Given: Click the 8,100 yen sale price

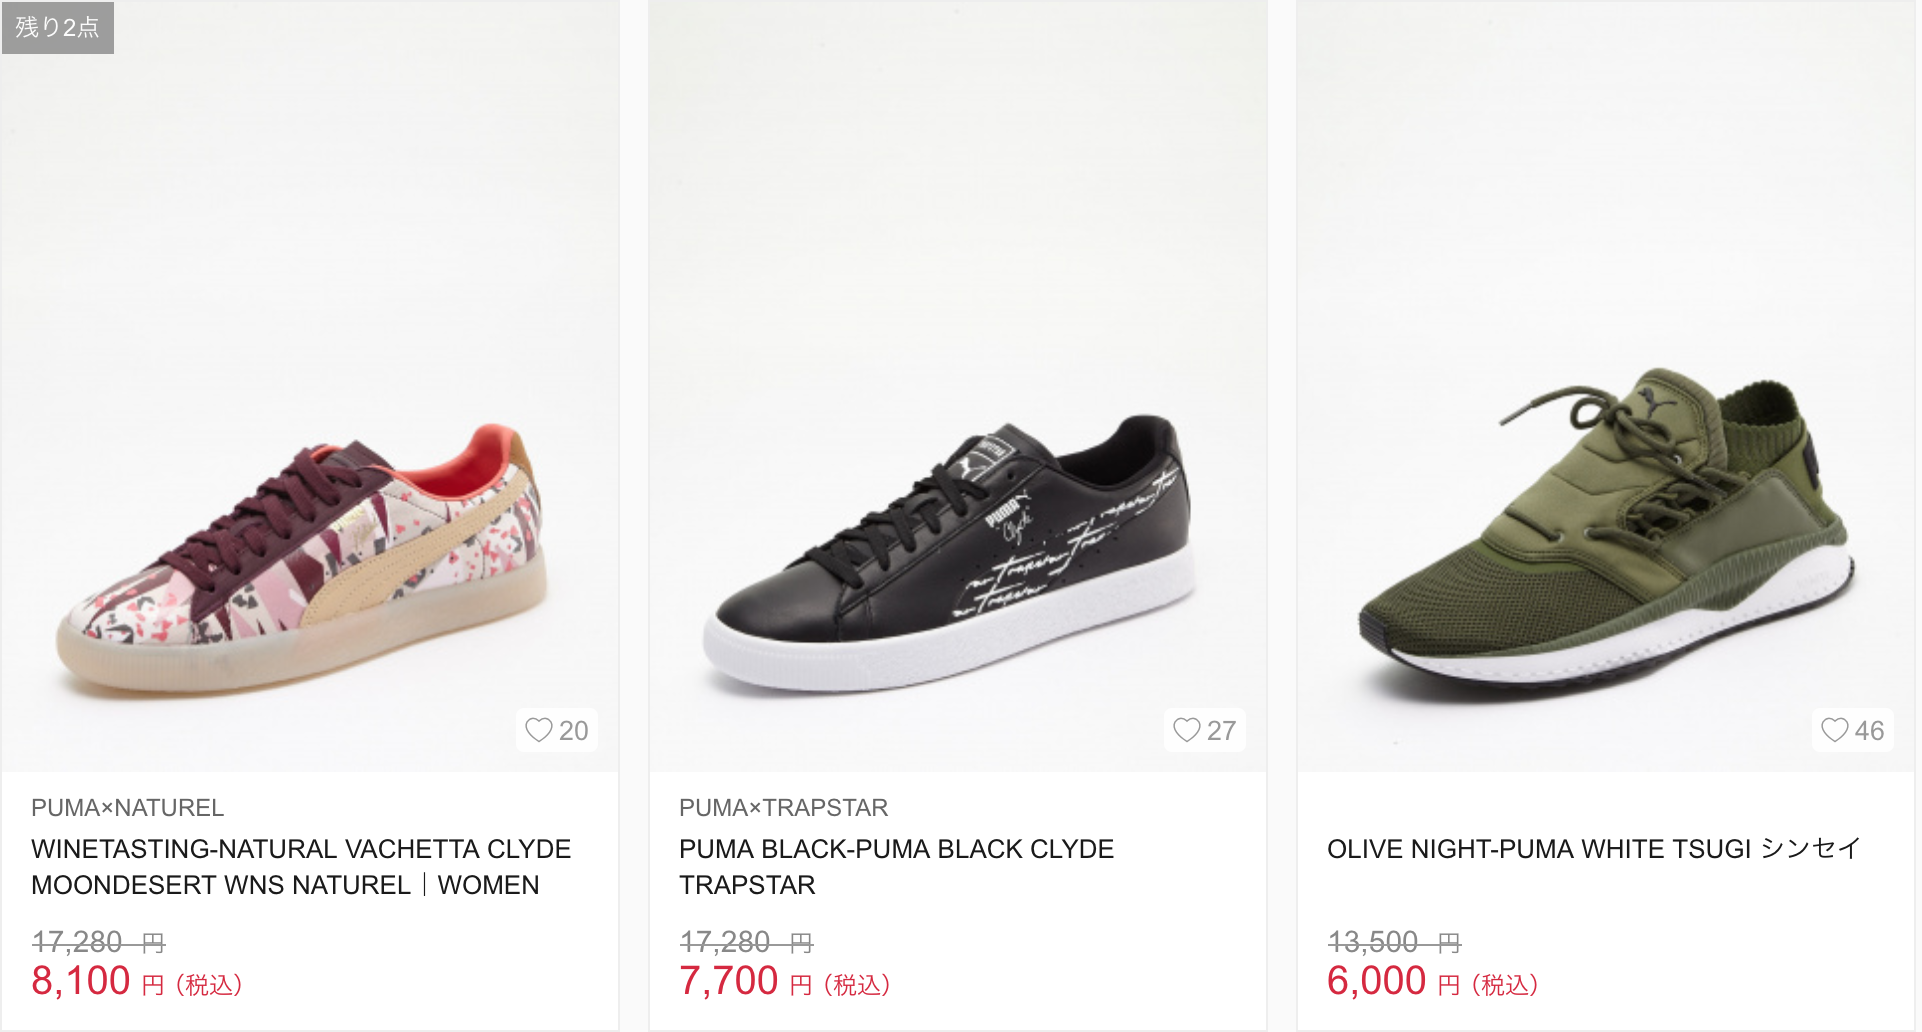Looking at the screenshot, I should point(81,981).
